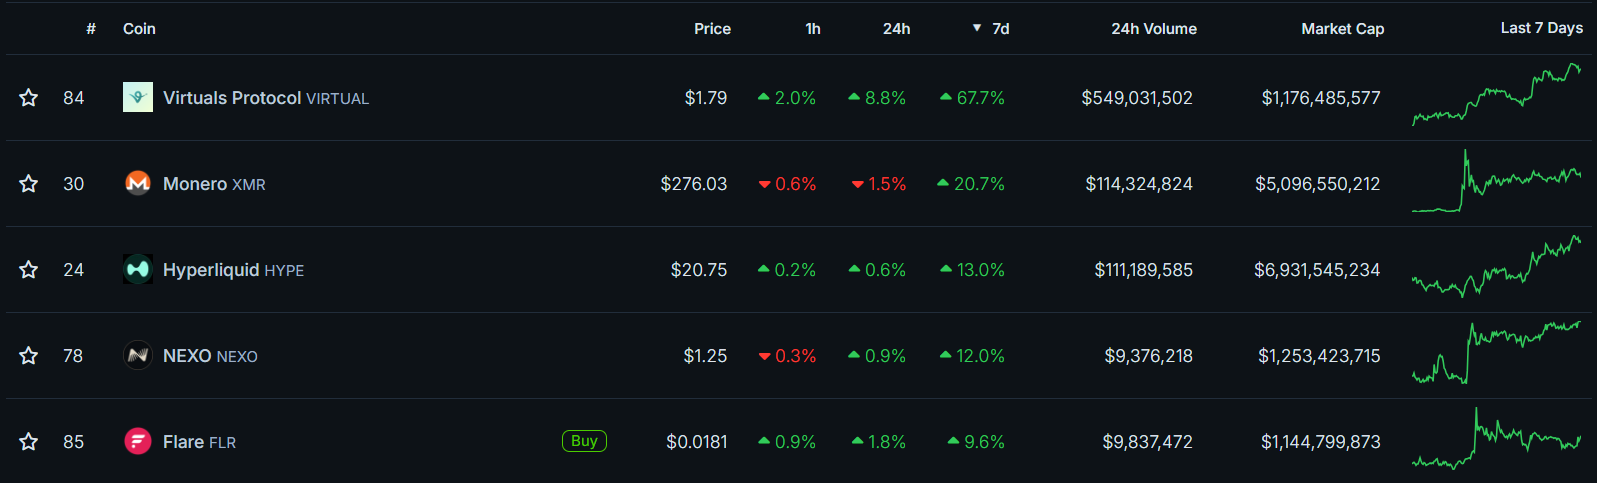Click the Hyperliquid coin logo
The image size is (1597, 483).
[x=138, y=269]
